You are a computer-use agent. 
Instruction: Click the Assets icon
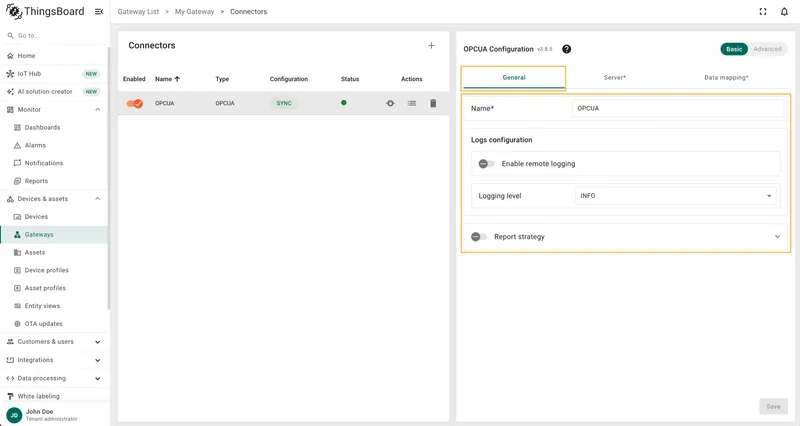coord(17,253)
